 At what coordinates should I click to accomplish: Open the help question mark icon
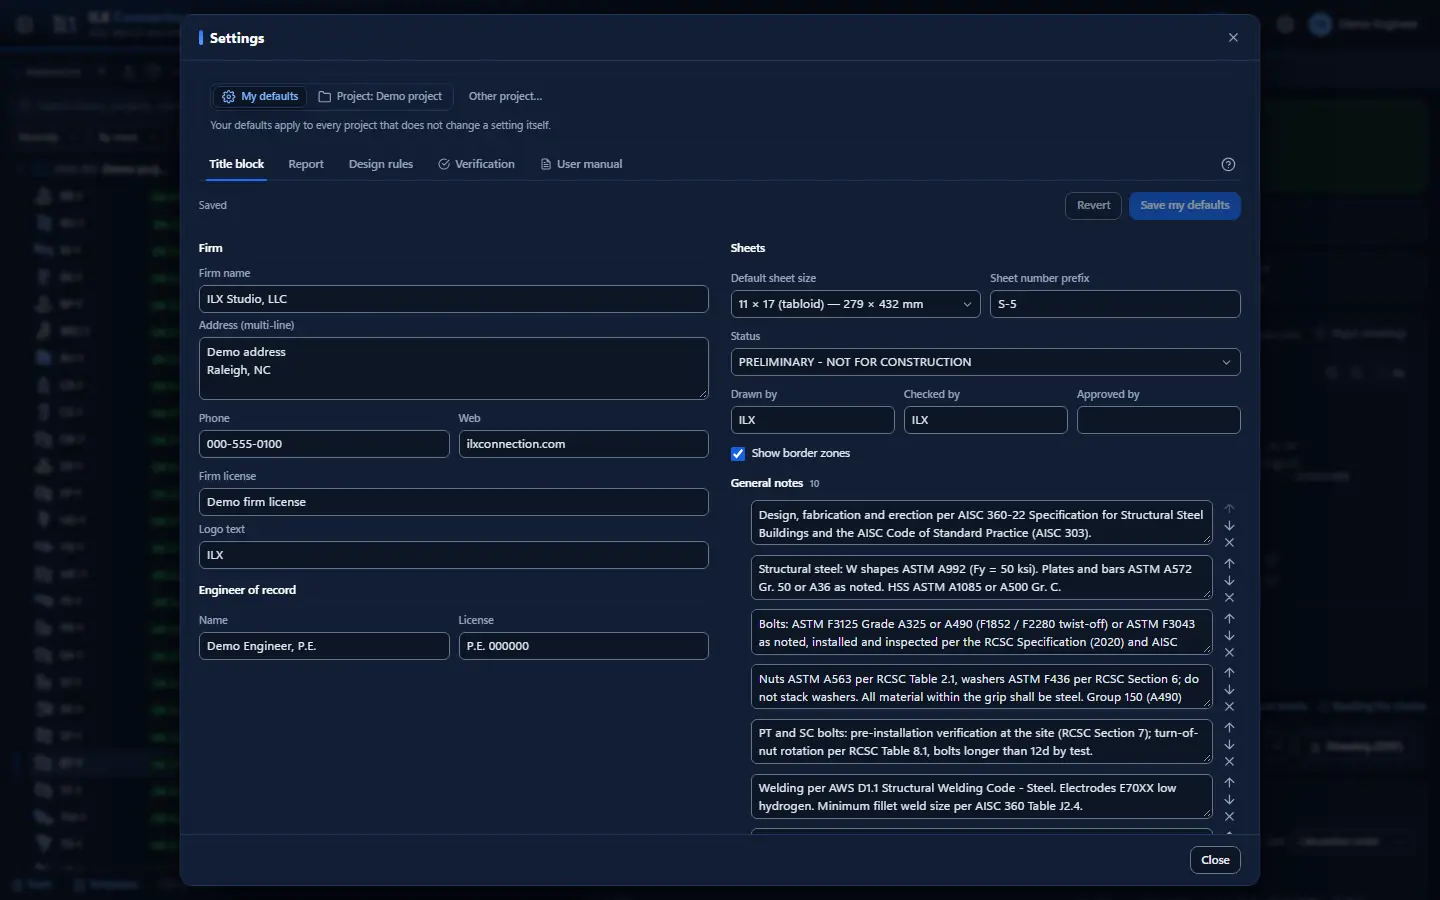click(x=1229, y=164)
